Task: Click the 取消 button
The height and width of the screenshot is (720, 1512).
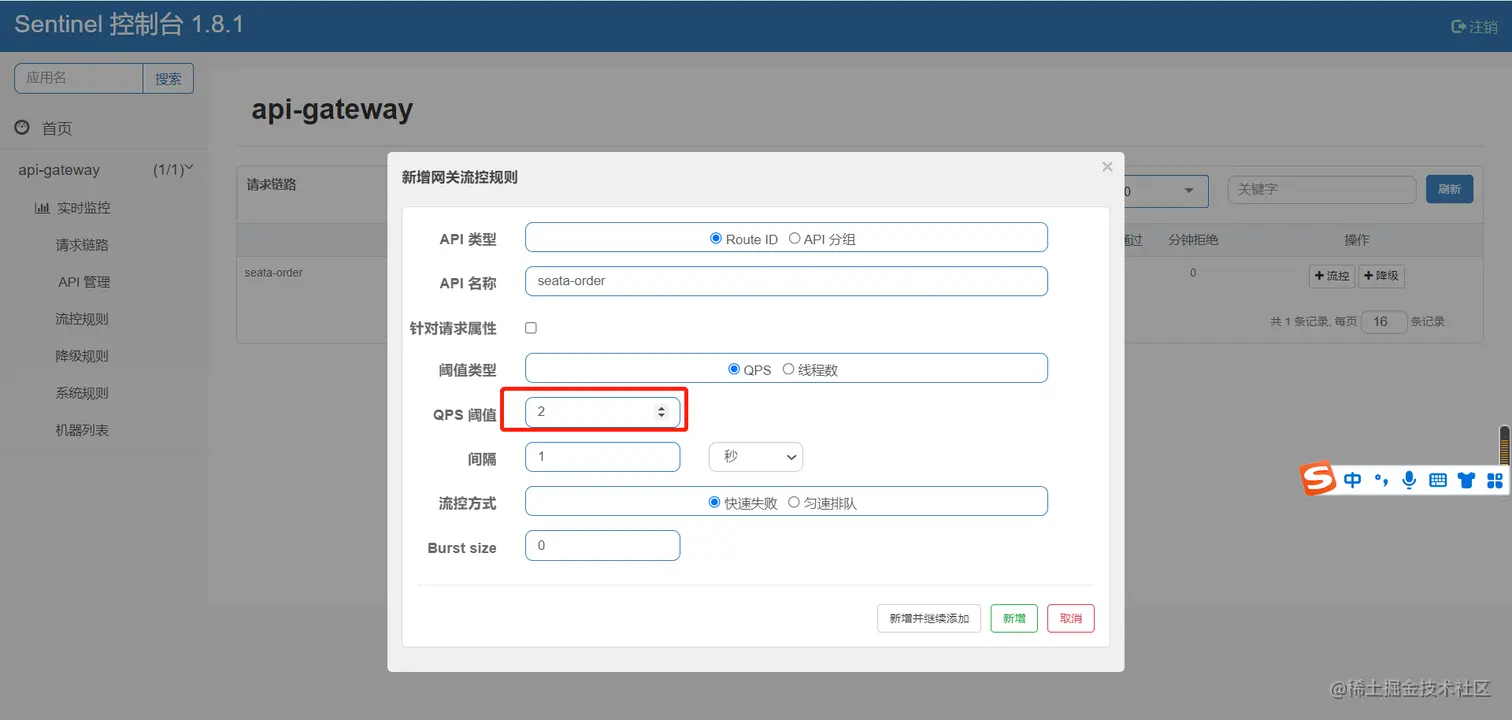Action: point(1071,618)
